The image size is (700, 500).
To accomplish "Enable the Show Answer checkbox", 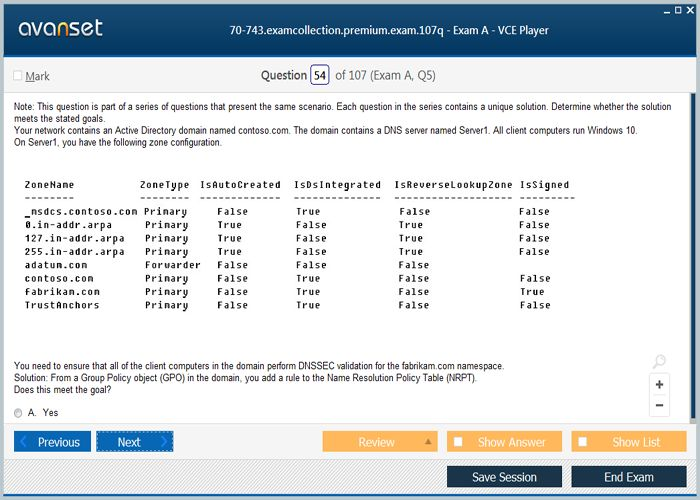I will pos(458,442).
